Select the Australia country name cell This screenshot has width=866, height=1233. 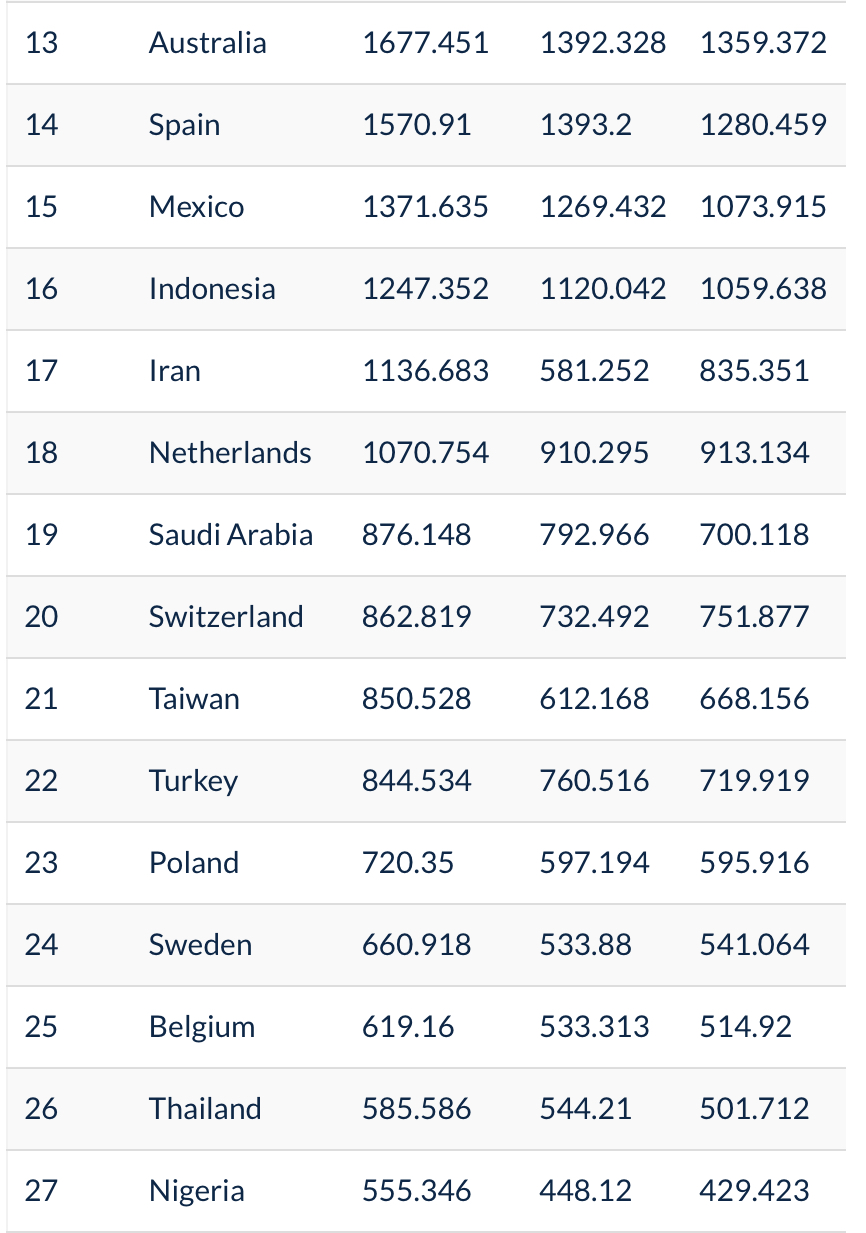click(208, 43)
